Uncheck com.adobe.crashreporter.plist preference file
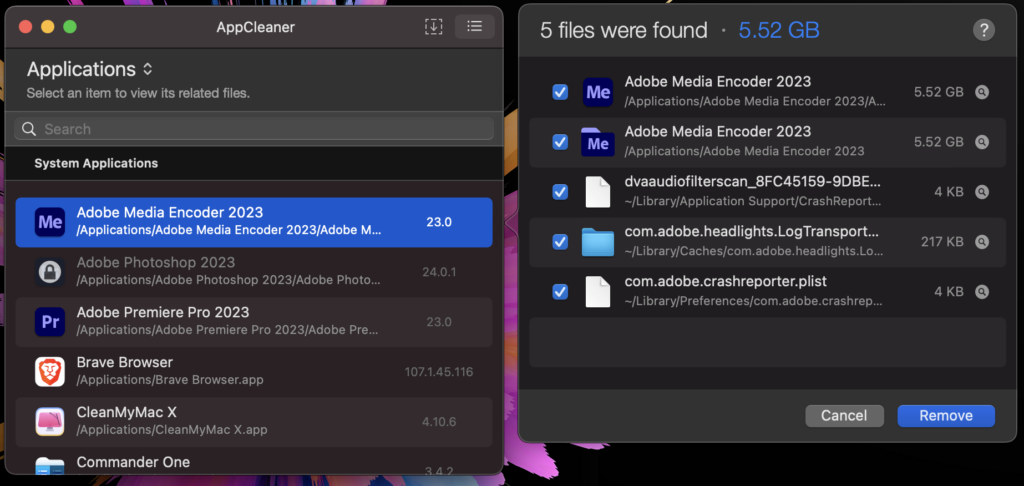This screenshot has height=486, width=1024. [560, 291]
